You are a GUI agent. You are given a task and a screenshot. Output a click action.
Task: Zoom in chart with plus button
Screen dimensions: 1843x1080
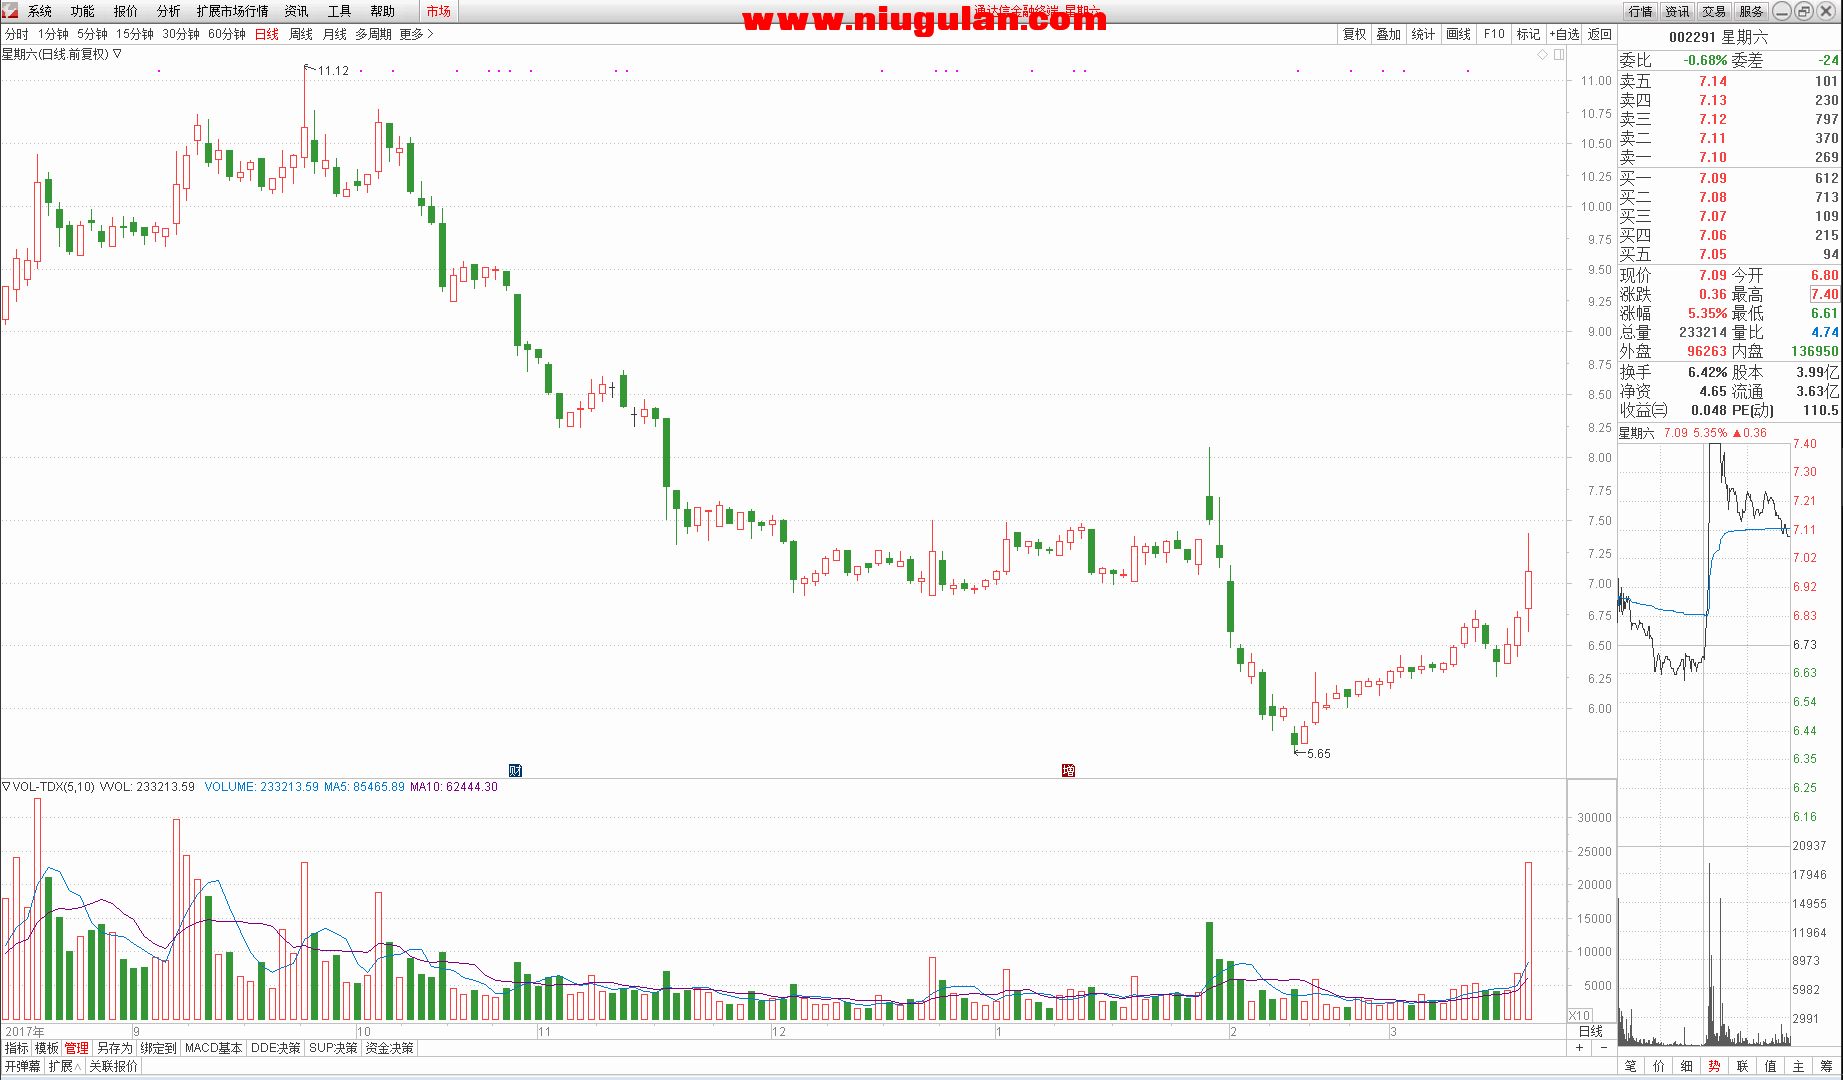click(x=1580, y=1048)
